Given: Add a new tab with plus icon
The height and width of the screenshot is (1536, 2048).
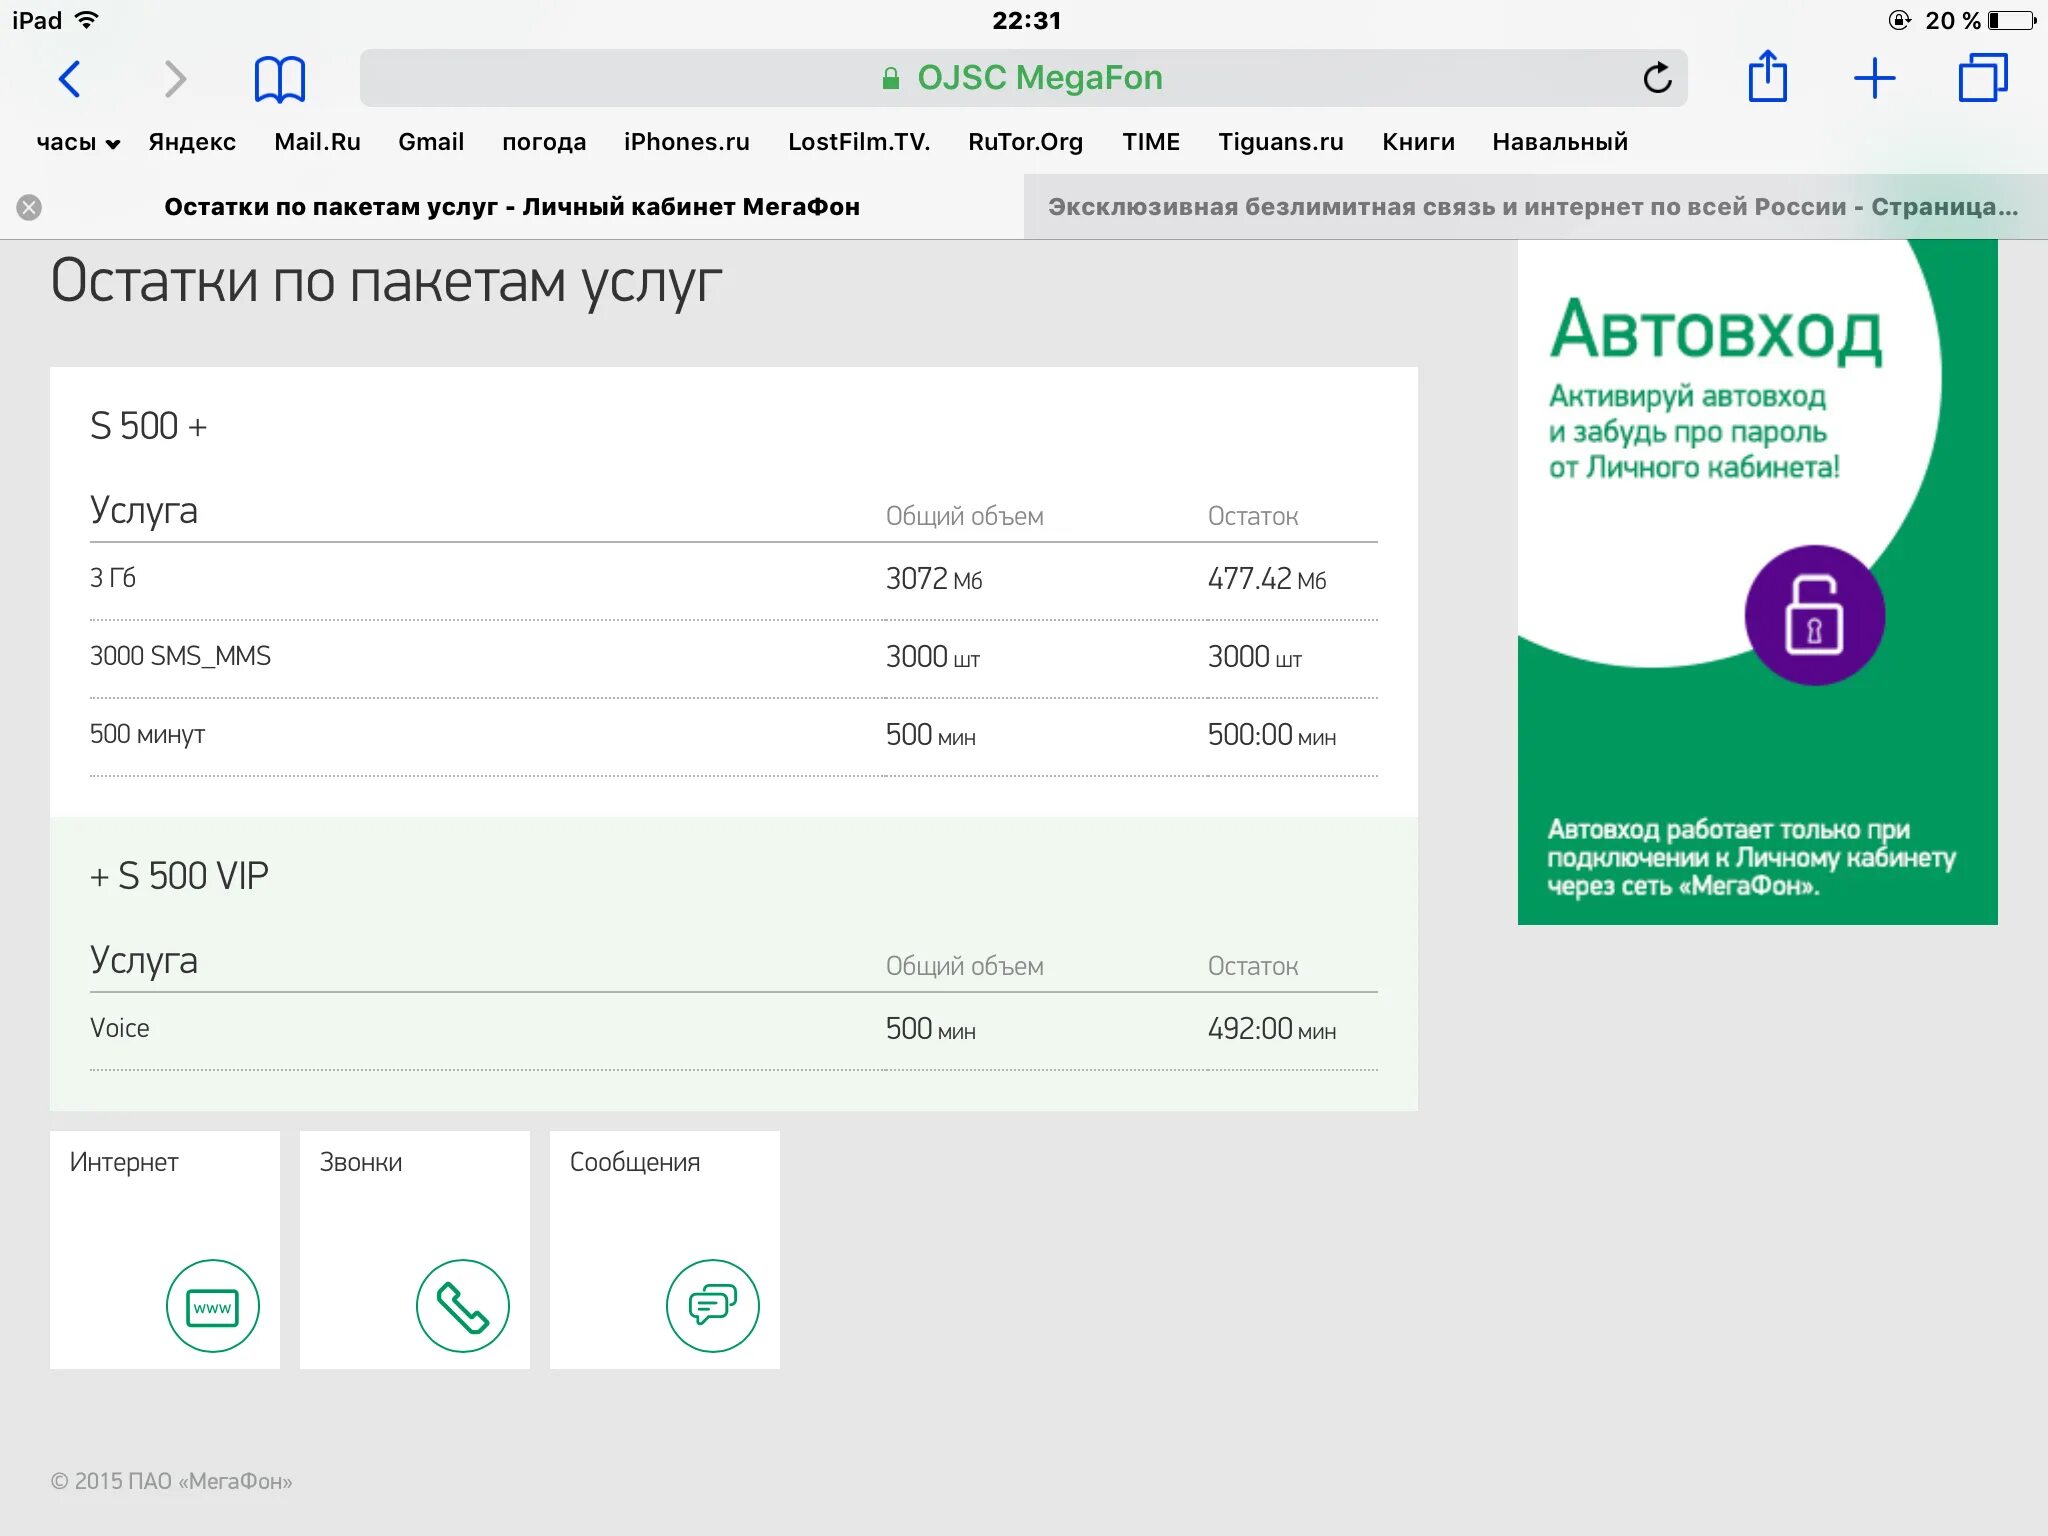Looking at the screenshot, I should (1874, 78).
